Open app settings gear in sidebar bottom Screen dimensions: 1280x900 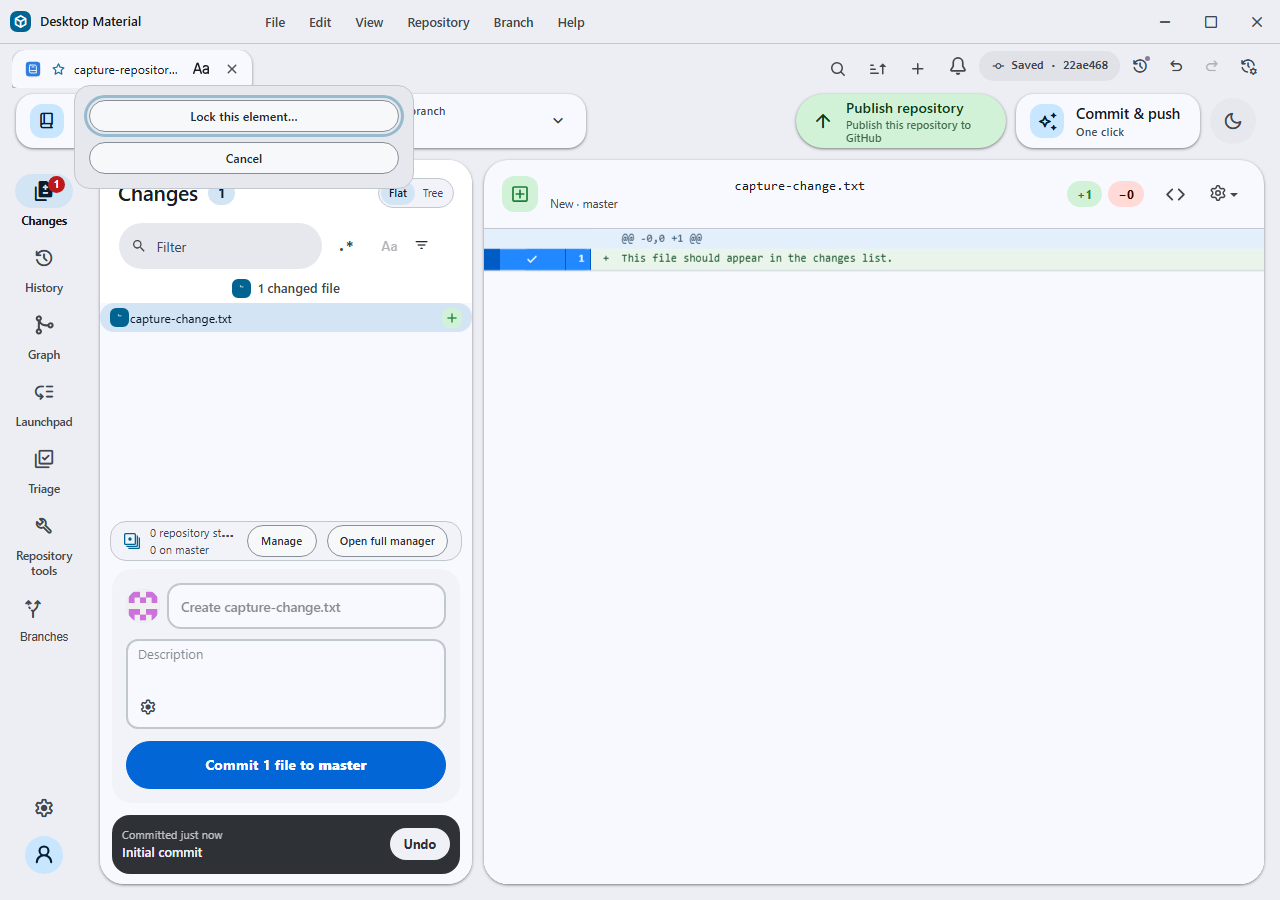44,808
